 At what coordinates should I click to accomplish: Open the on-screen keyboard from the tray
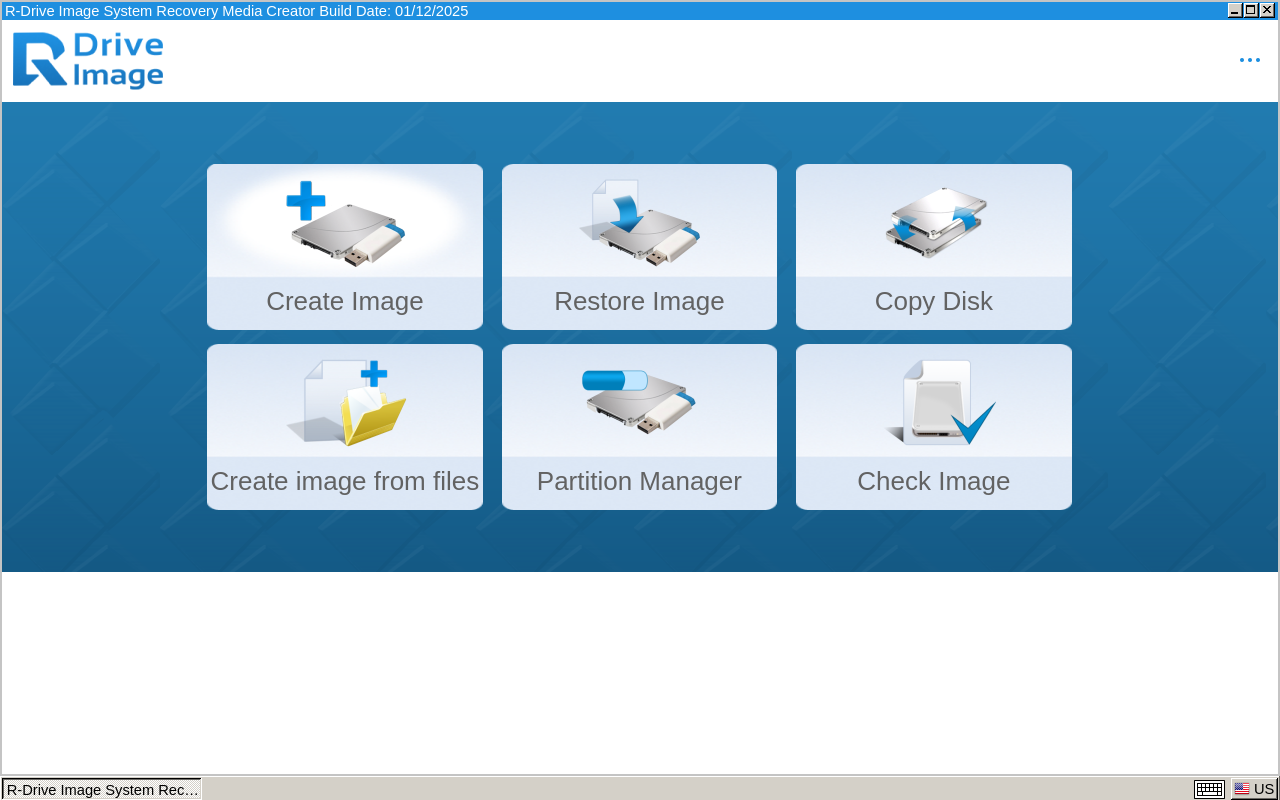(1209, 789)
